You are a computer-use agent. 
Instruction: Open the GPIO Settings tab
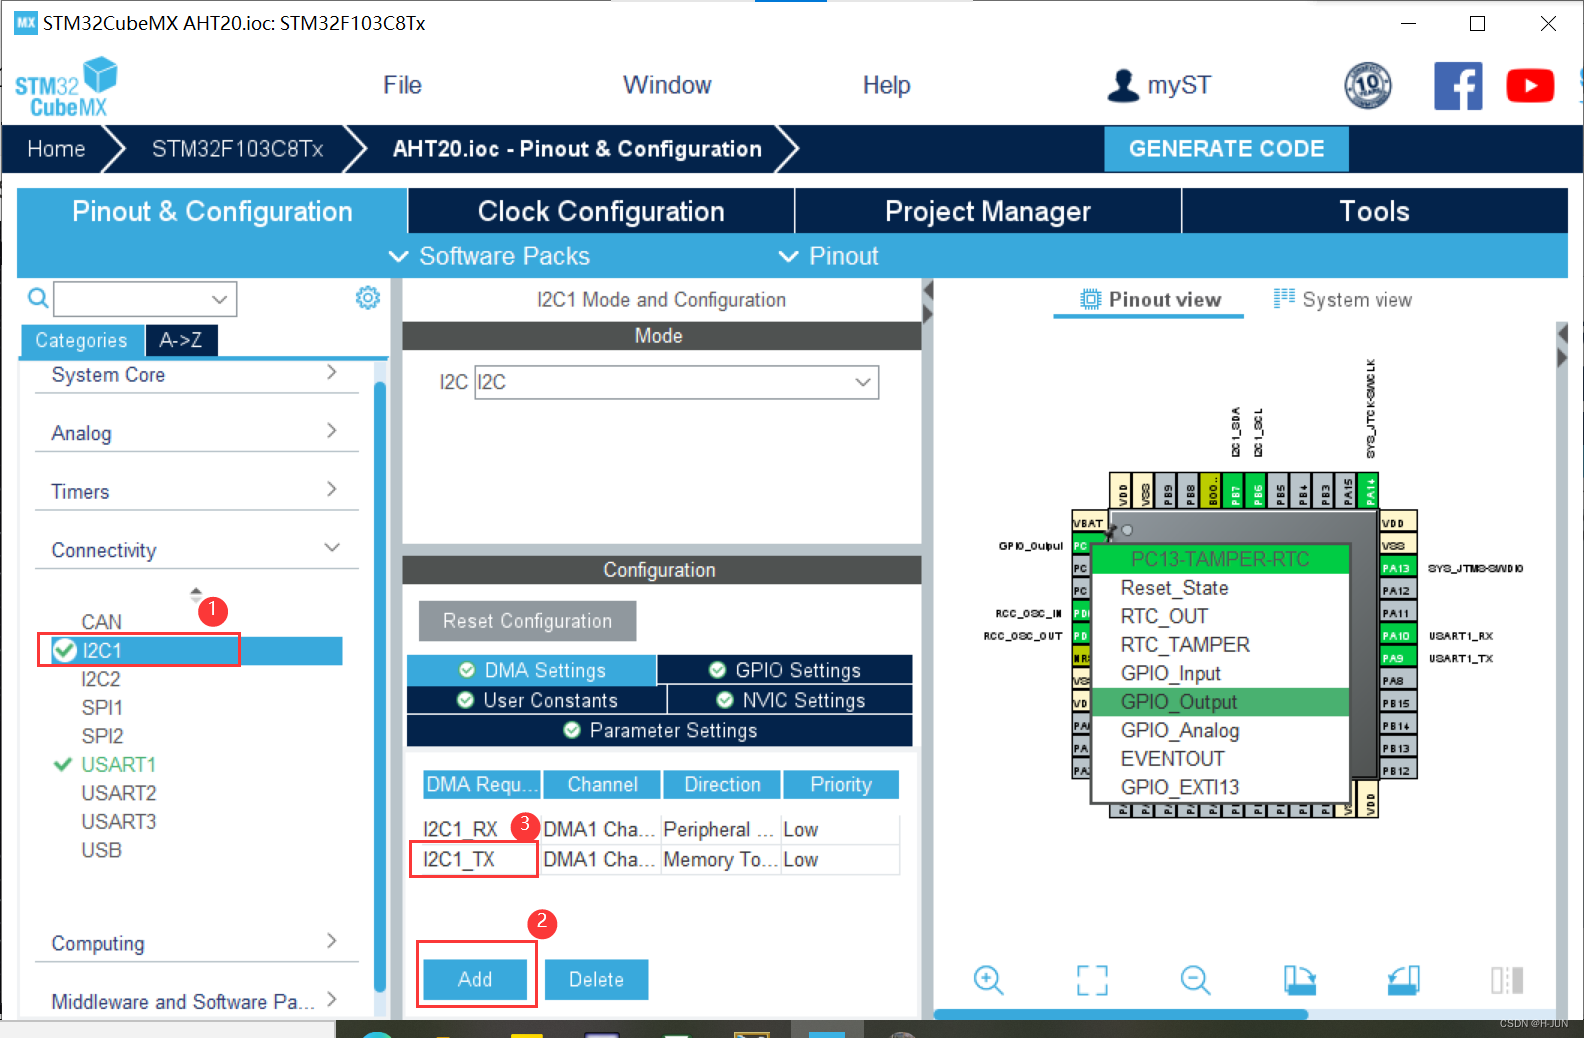pyautogui.click(x=785, y=670)
